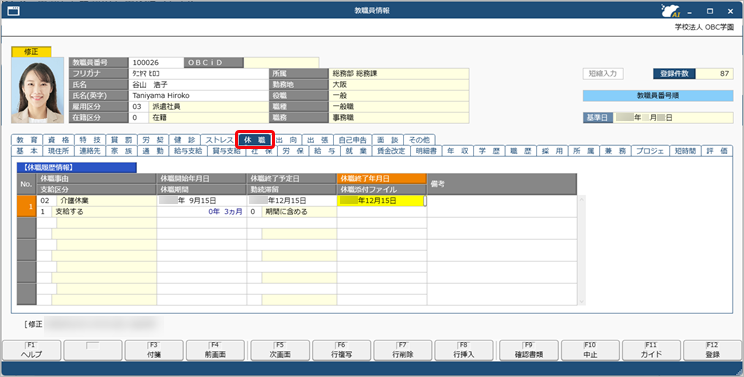Open the 休職 tab
The width and height of the screenshot is (744, 377).
pos(256,140)
